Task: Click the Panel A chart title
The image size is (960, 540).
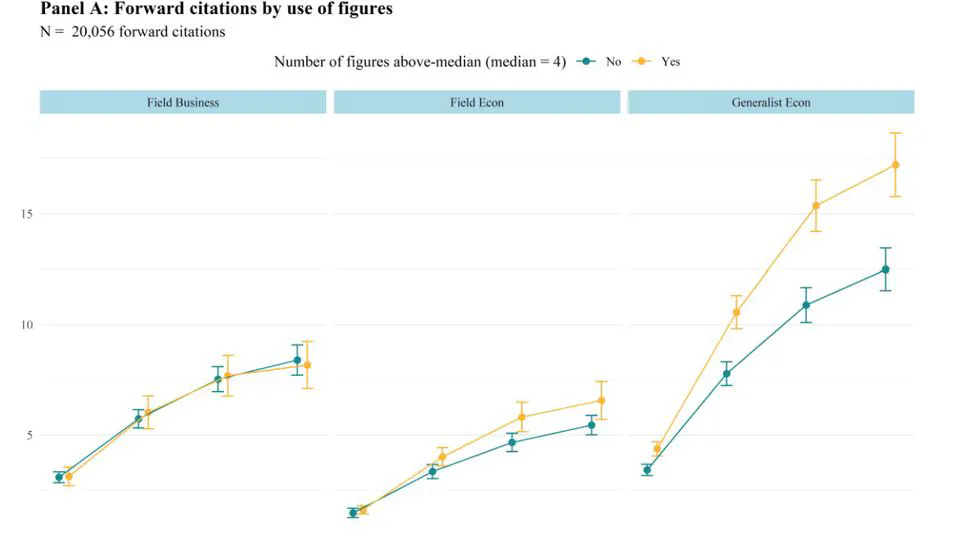Action: pyautogui.click(x=216, y=10)
